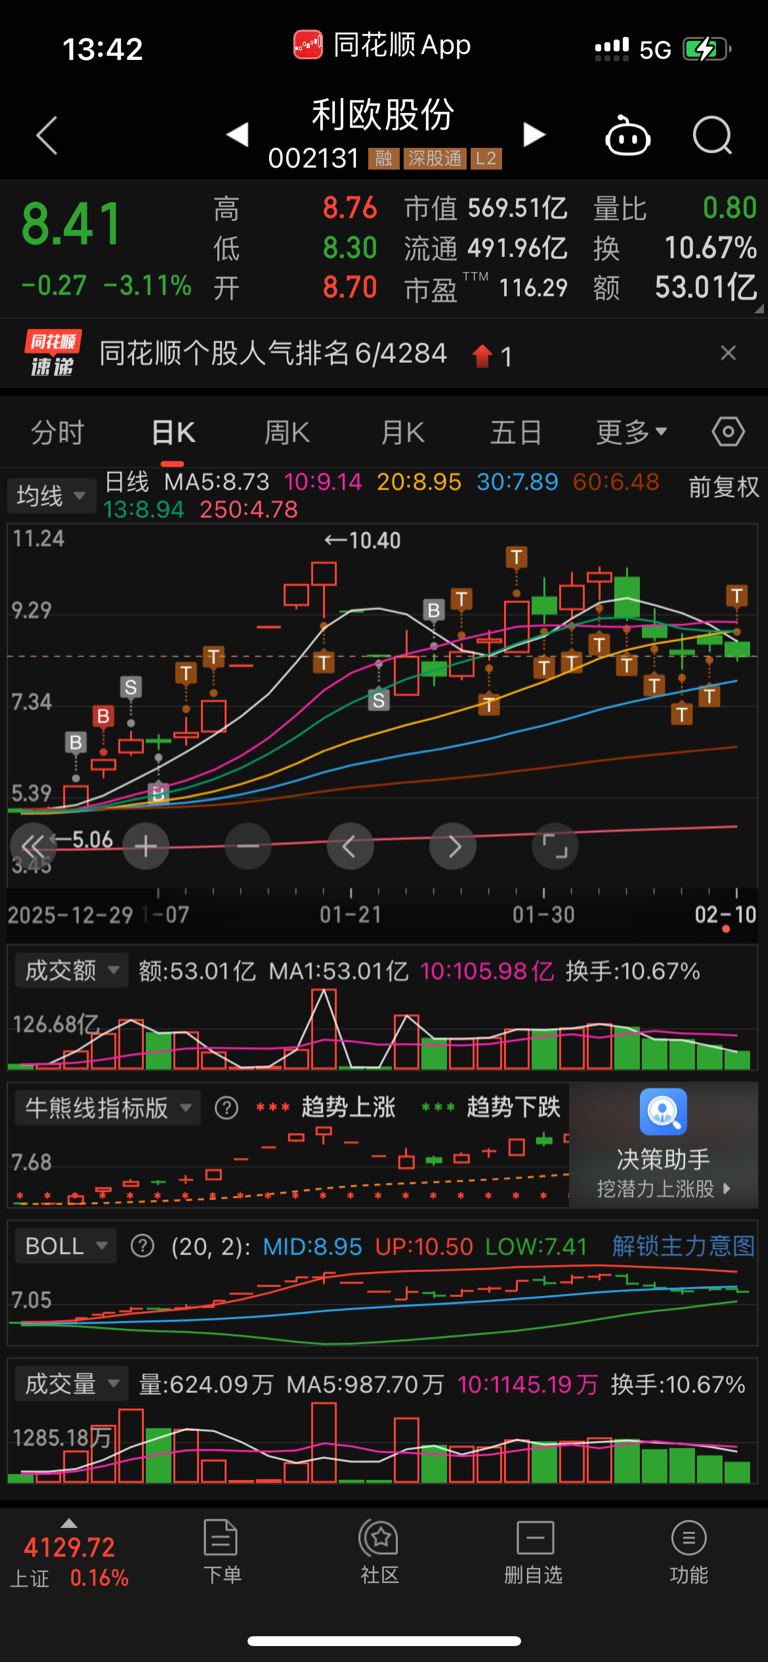This screenshot has height=1663, width=768.
Task: Switch to previous stock with left triangle
Action: [x=237, y=134]
